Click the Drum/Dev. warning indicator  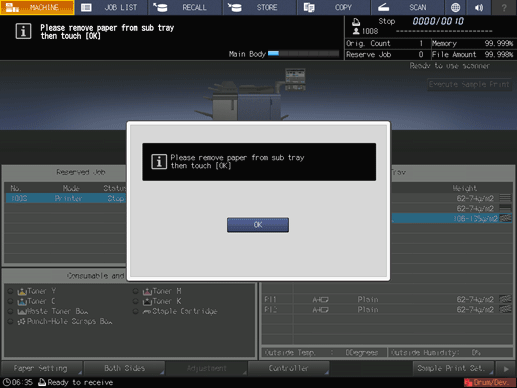point(490,382)
